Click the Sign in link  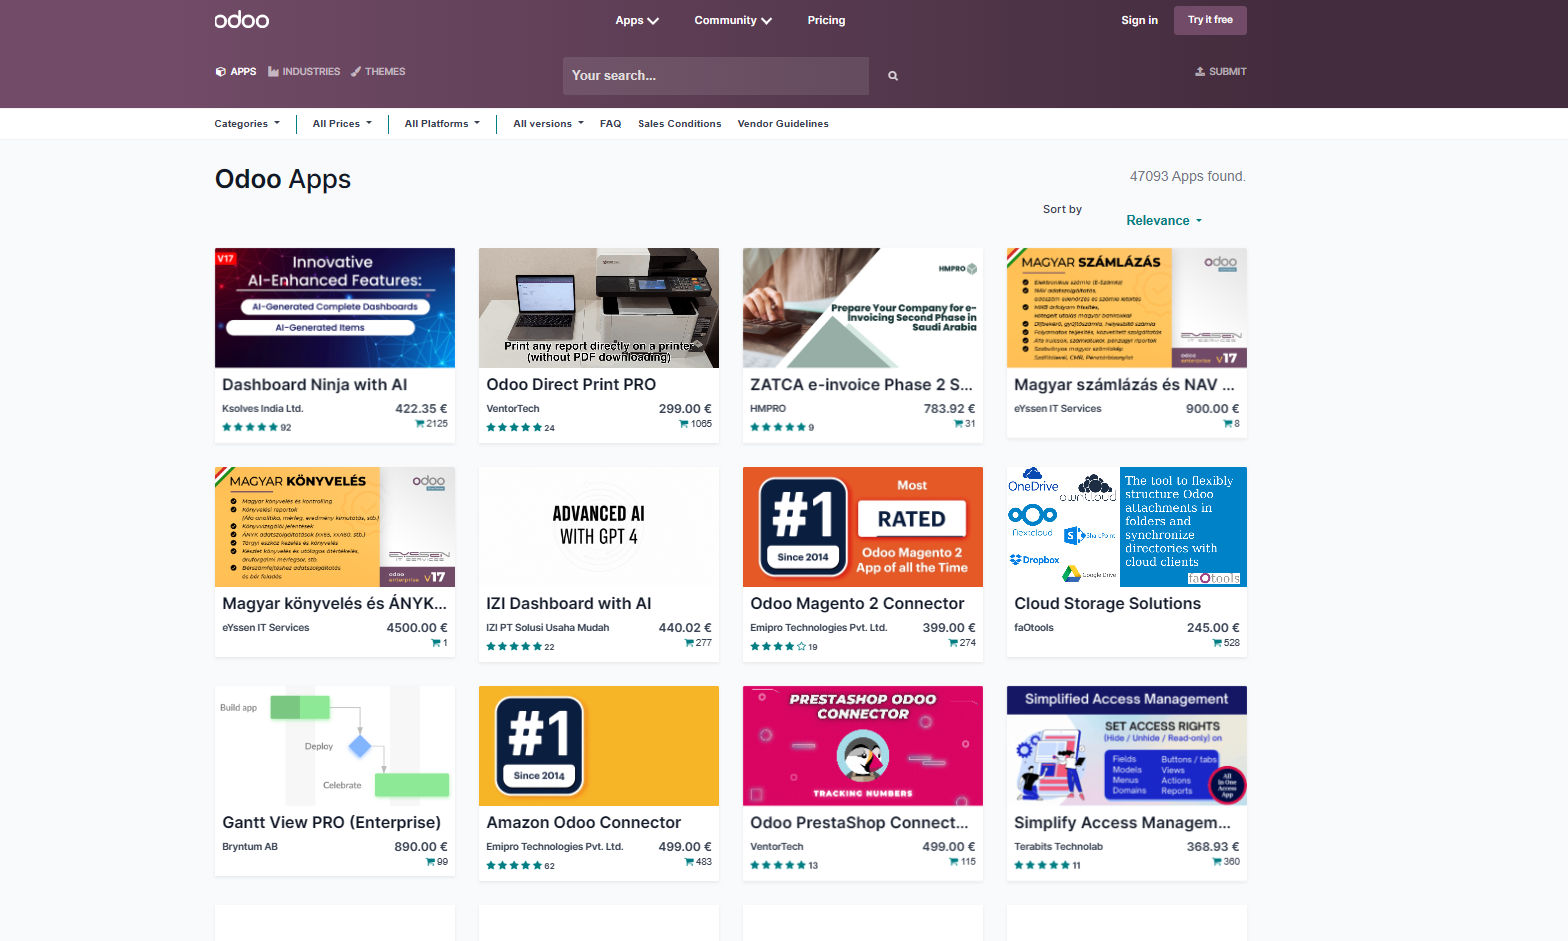[1139, 20]
